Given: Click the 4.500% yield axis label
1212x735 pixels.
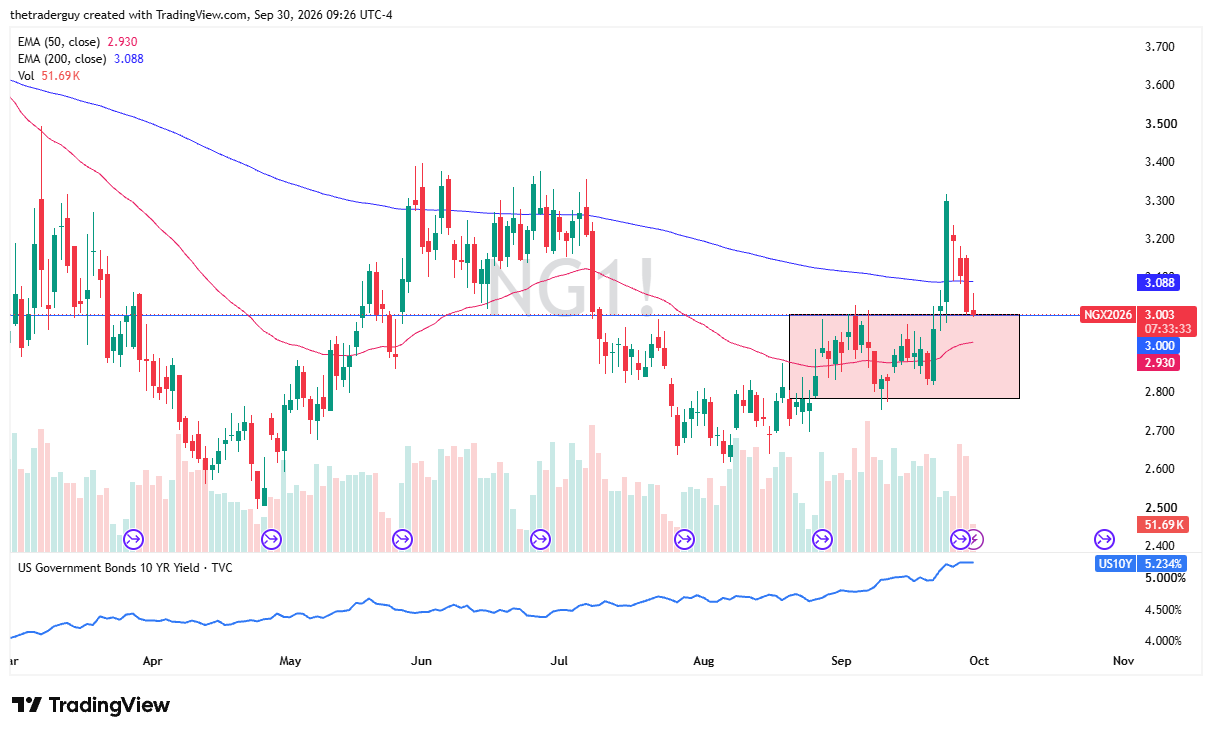Looking at the screenshot, I should 1164,610.
